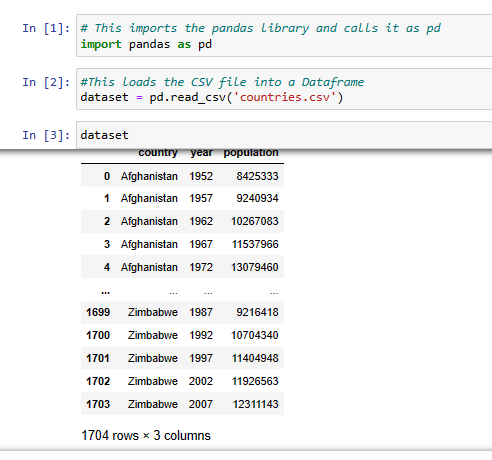Click the 1704 rows × 3 columns summary
Image resolution: width=492 pixels, height=460 pixels.
pos(146,435)
